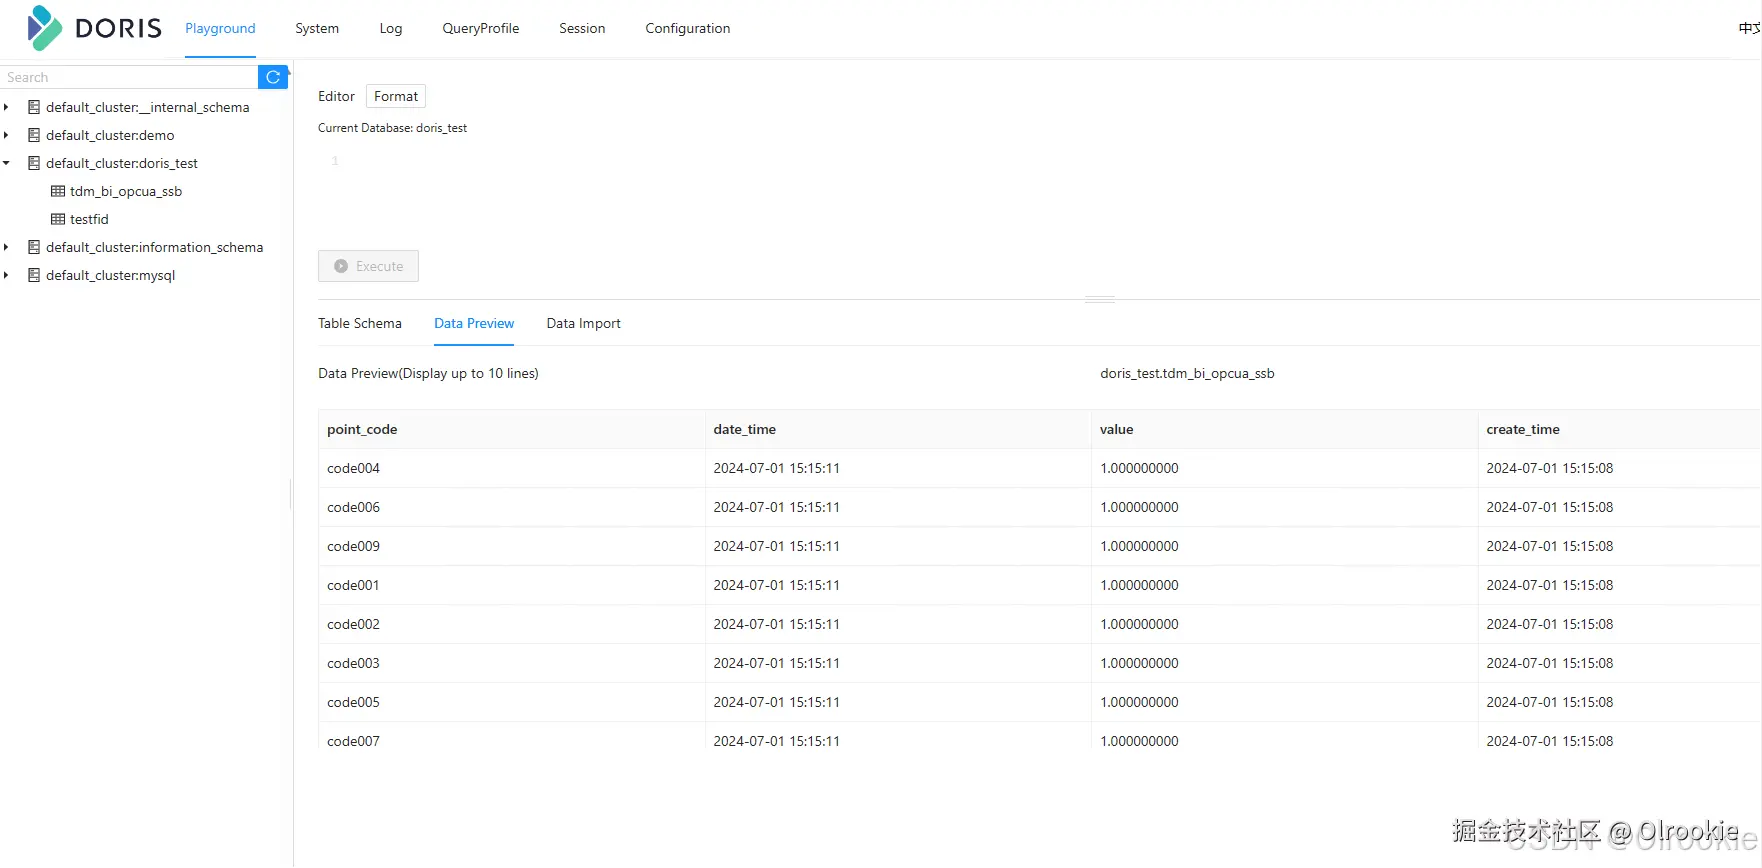Click the table icon of tdm_bi_opcua_ssb
The width and height of the screenshot is (1762, 868).
58,191
